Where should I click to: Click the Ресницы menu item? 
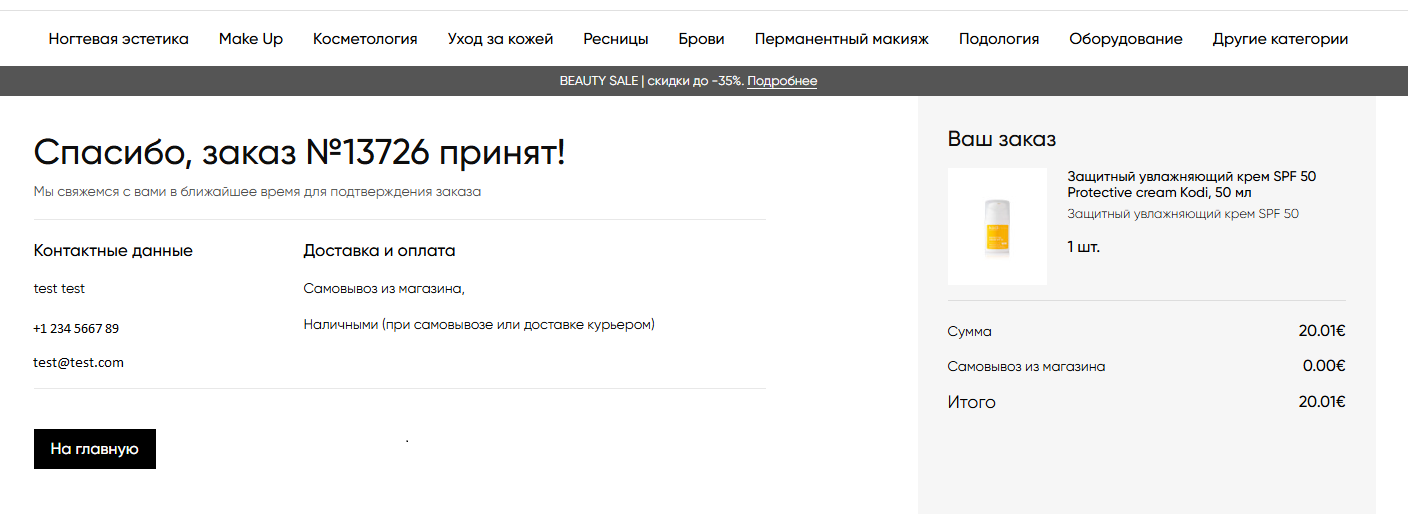click(x=615, y=39)
